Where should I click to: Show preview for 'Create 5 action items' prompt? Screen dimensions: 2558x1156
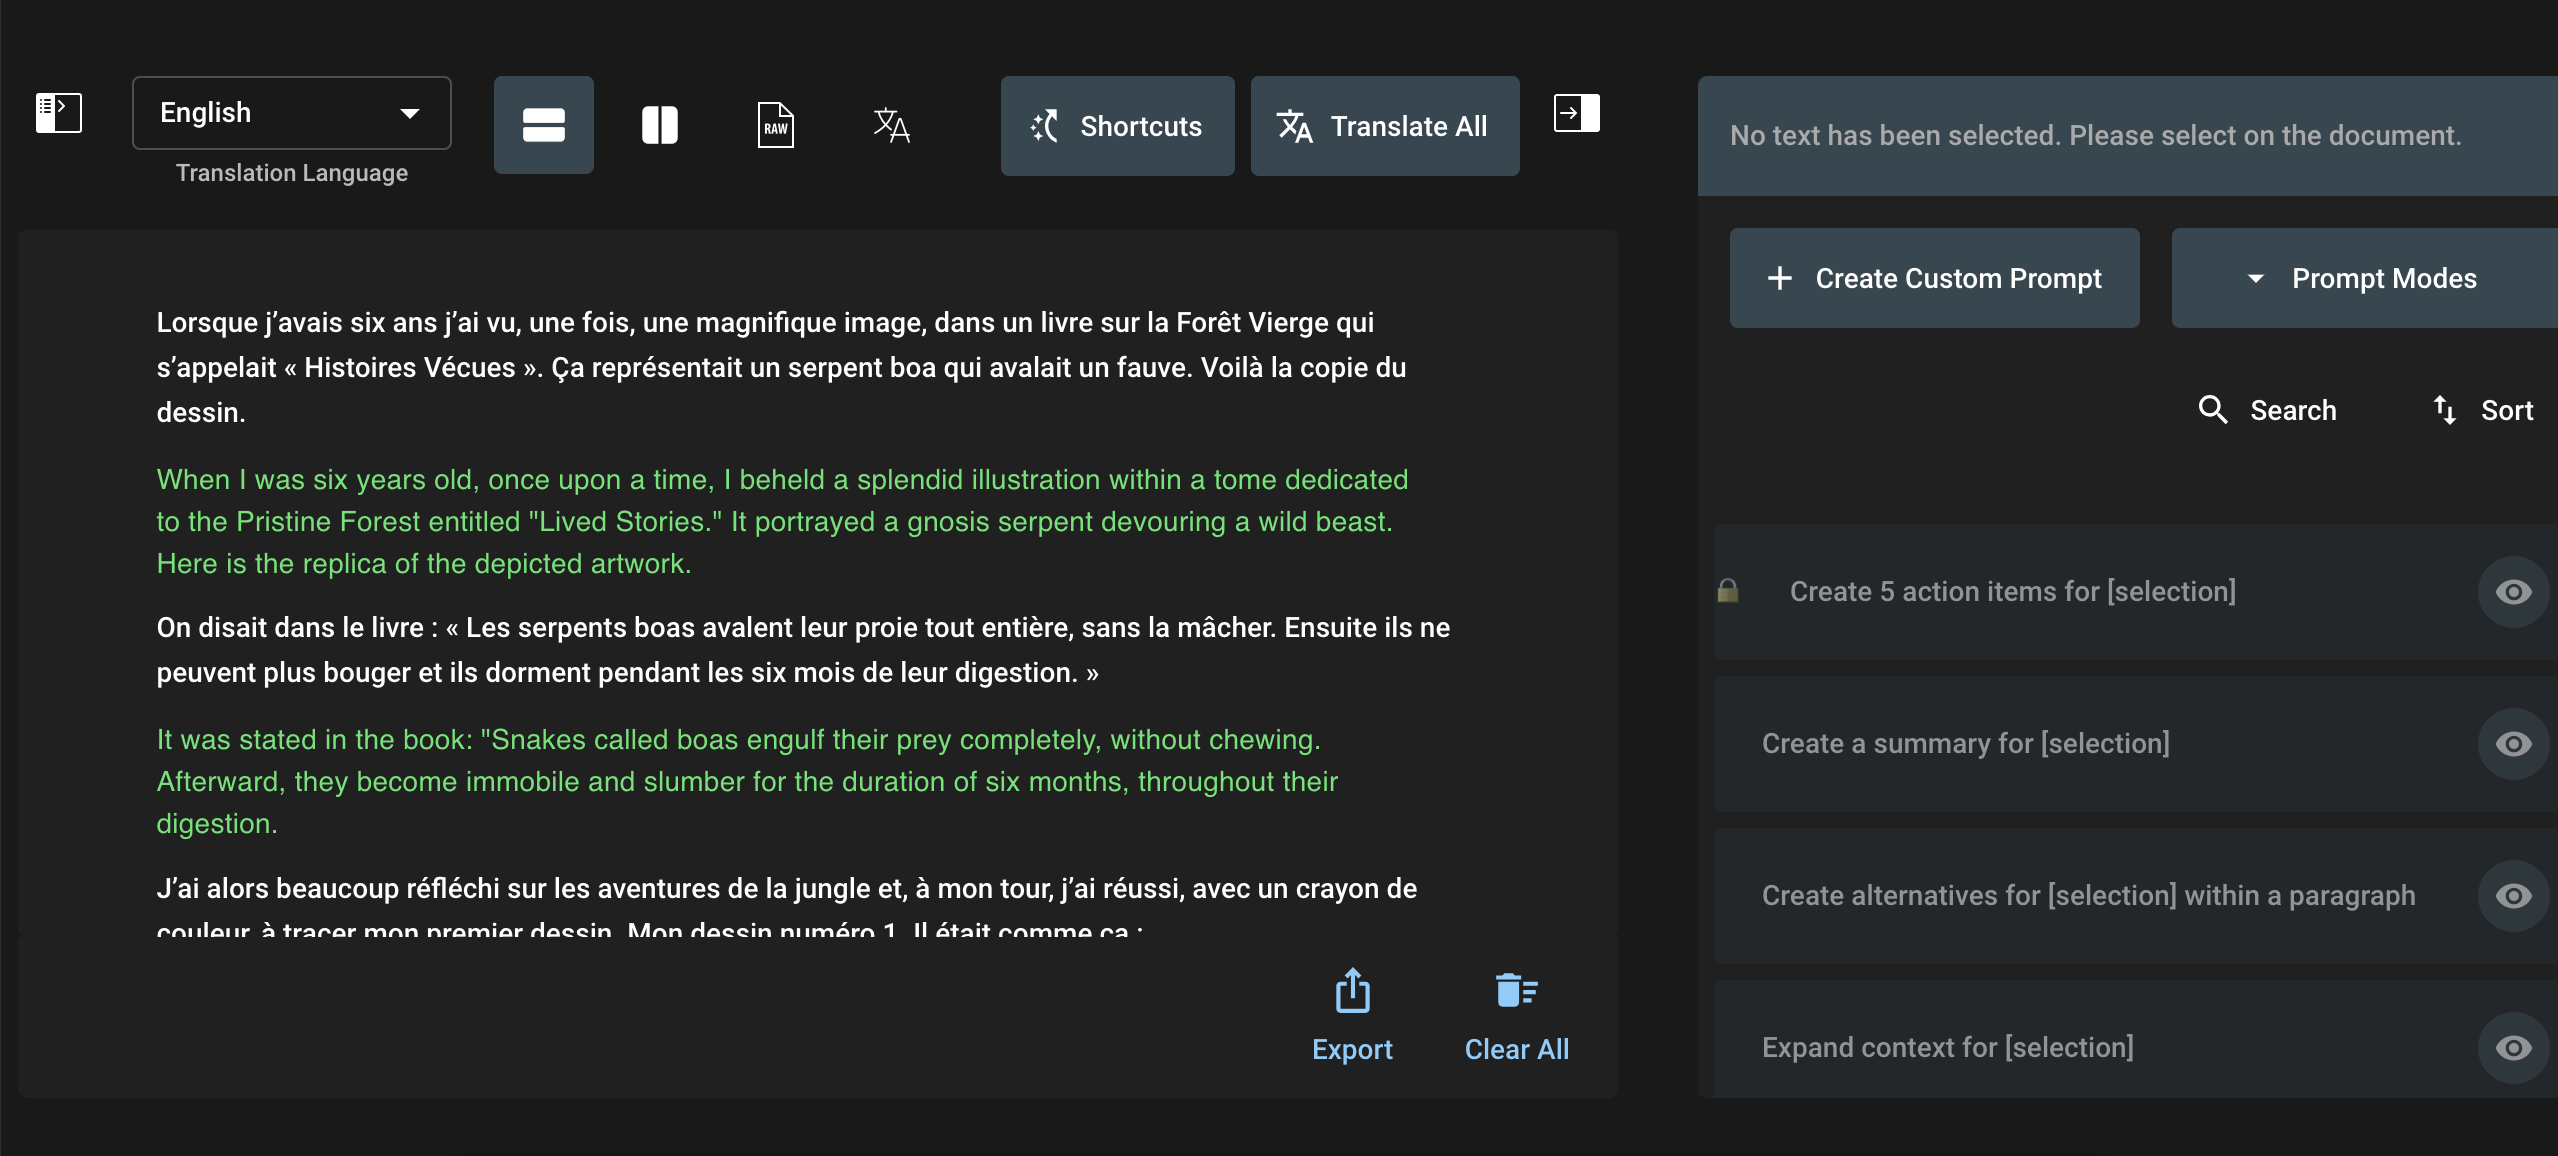[2513, 591]
